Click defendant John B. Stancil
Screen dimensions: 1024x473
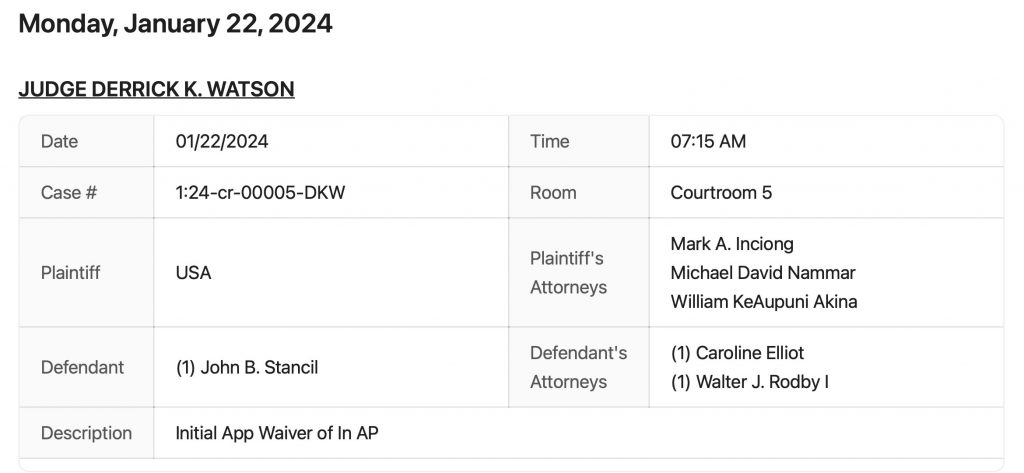pos(246,367)
